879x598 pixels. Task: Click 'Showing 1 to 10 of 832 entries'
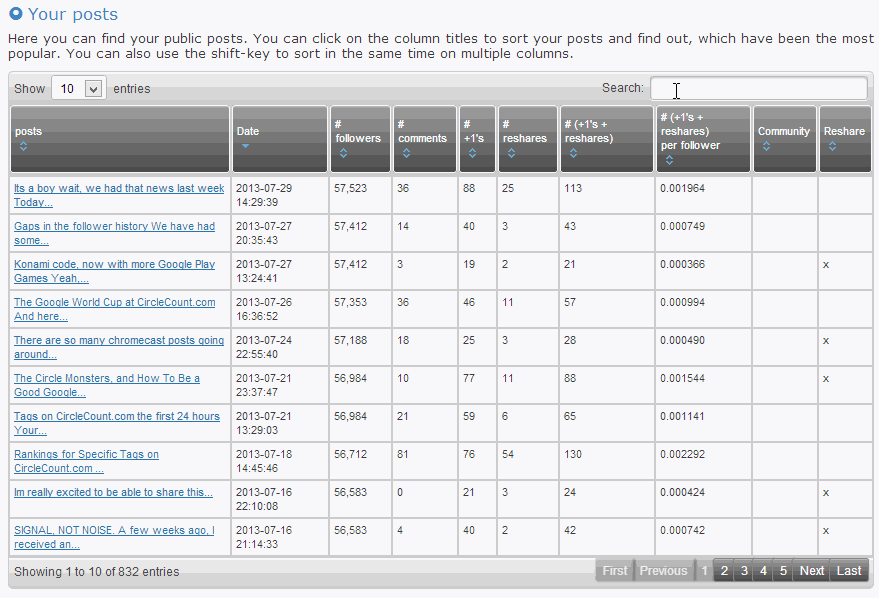click(96, 572)
